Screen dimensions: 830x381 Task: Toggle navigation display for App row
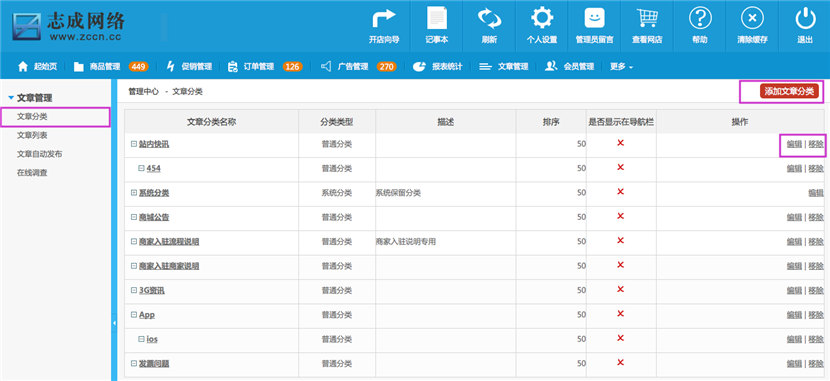click(x=620, y=313)
